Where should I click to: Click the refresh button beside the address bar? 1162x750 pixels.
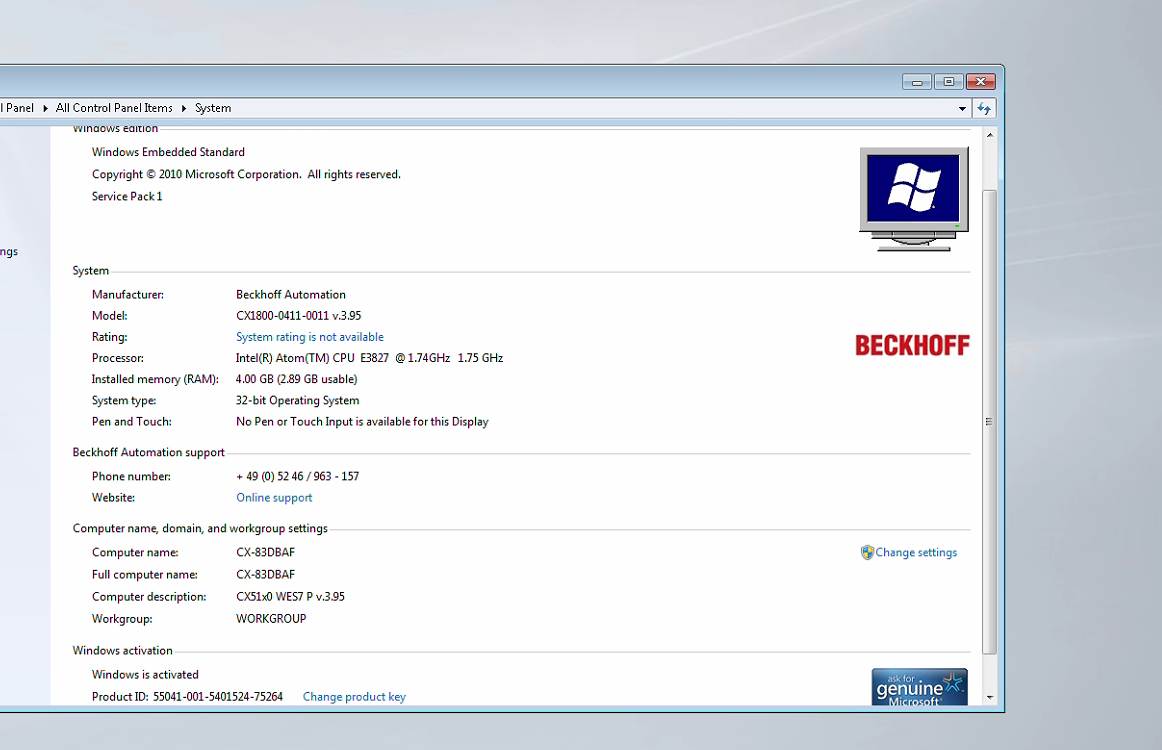[984, 108]
